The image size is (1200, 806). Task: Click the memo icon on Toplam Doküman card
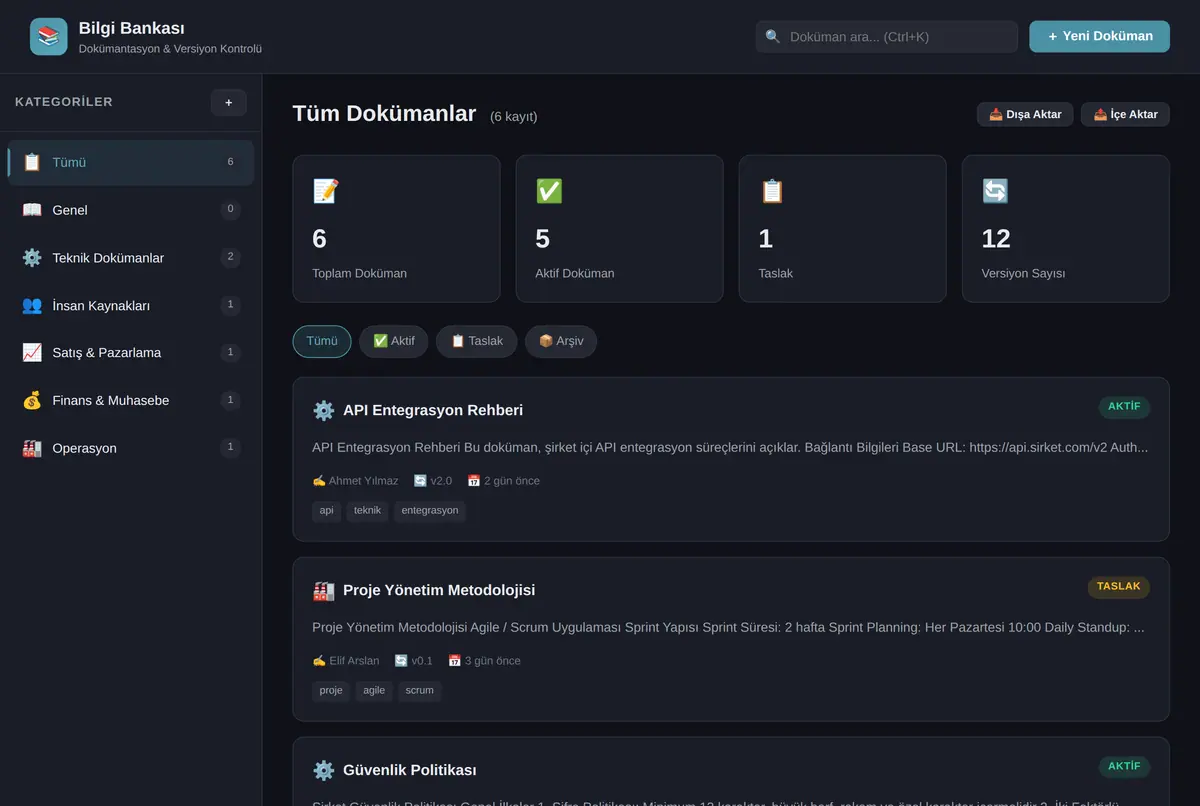[326, 191]
